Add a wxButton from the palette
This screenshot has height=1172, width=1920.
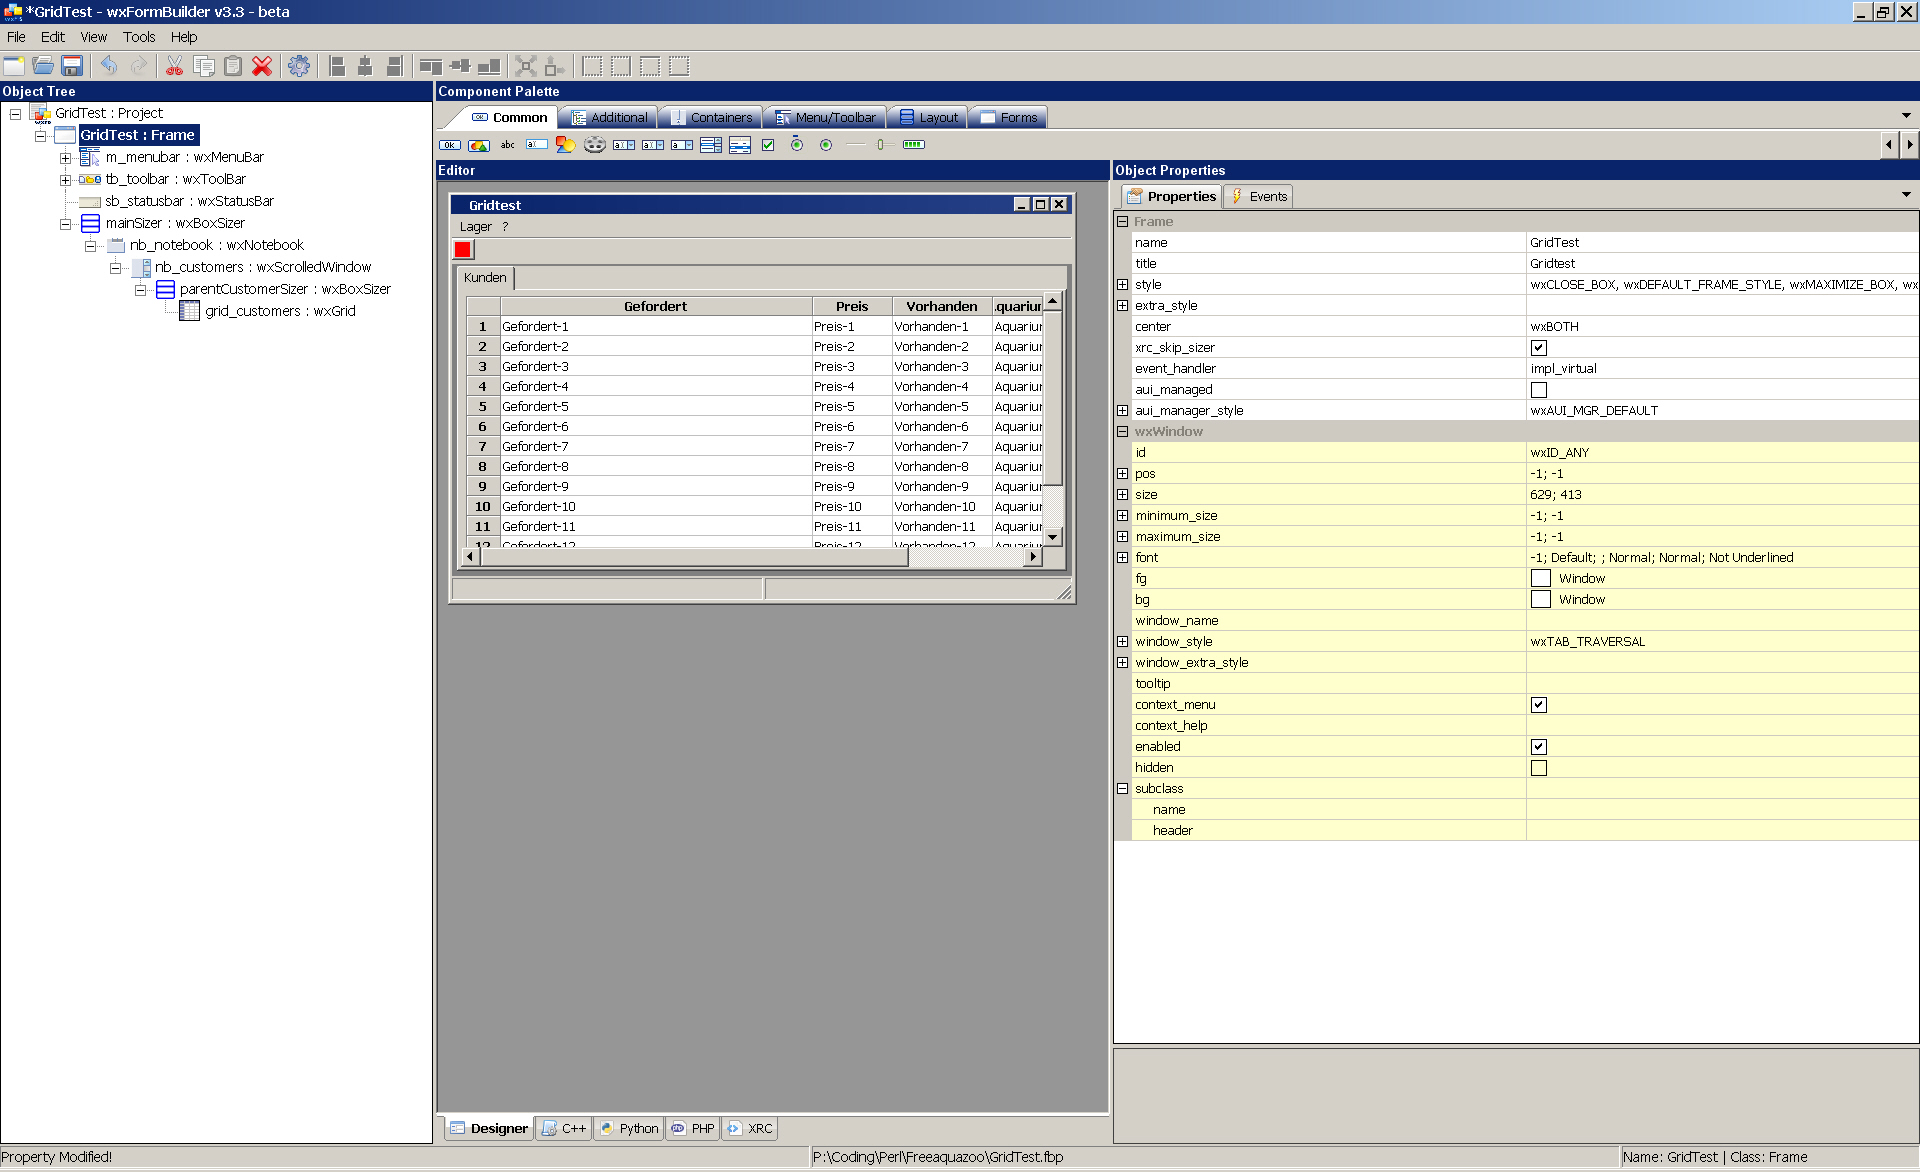point(450,145)
